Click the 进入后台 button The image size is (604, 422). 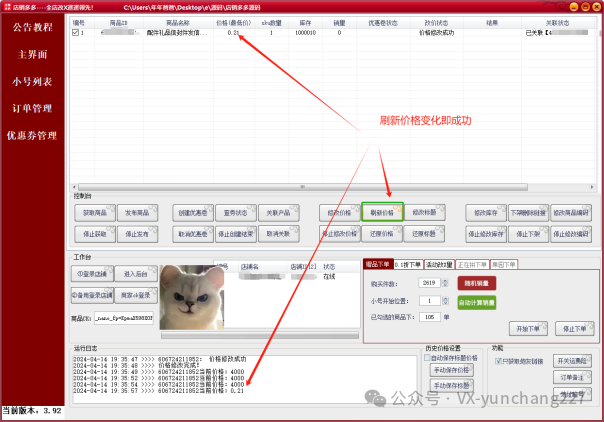[x=136, y=274]
